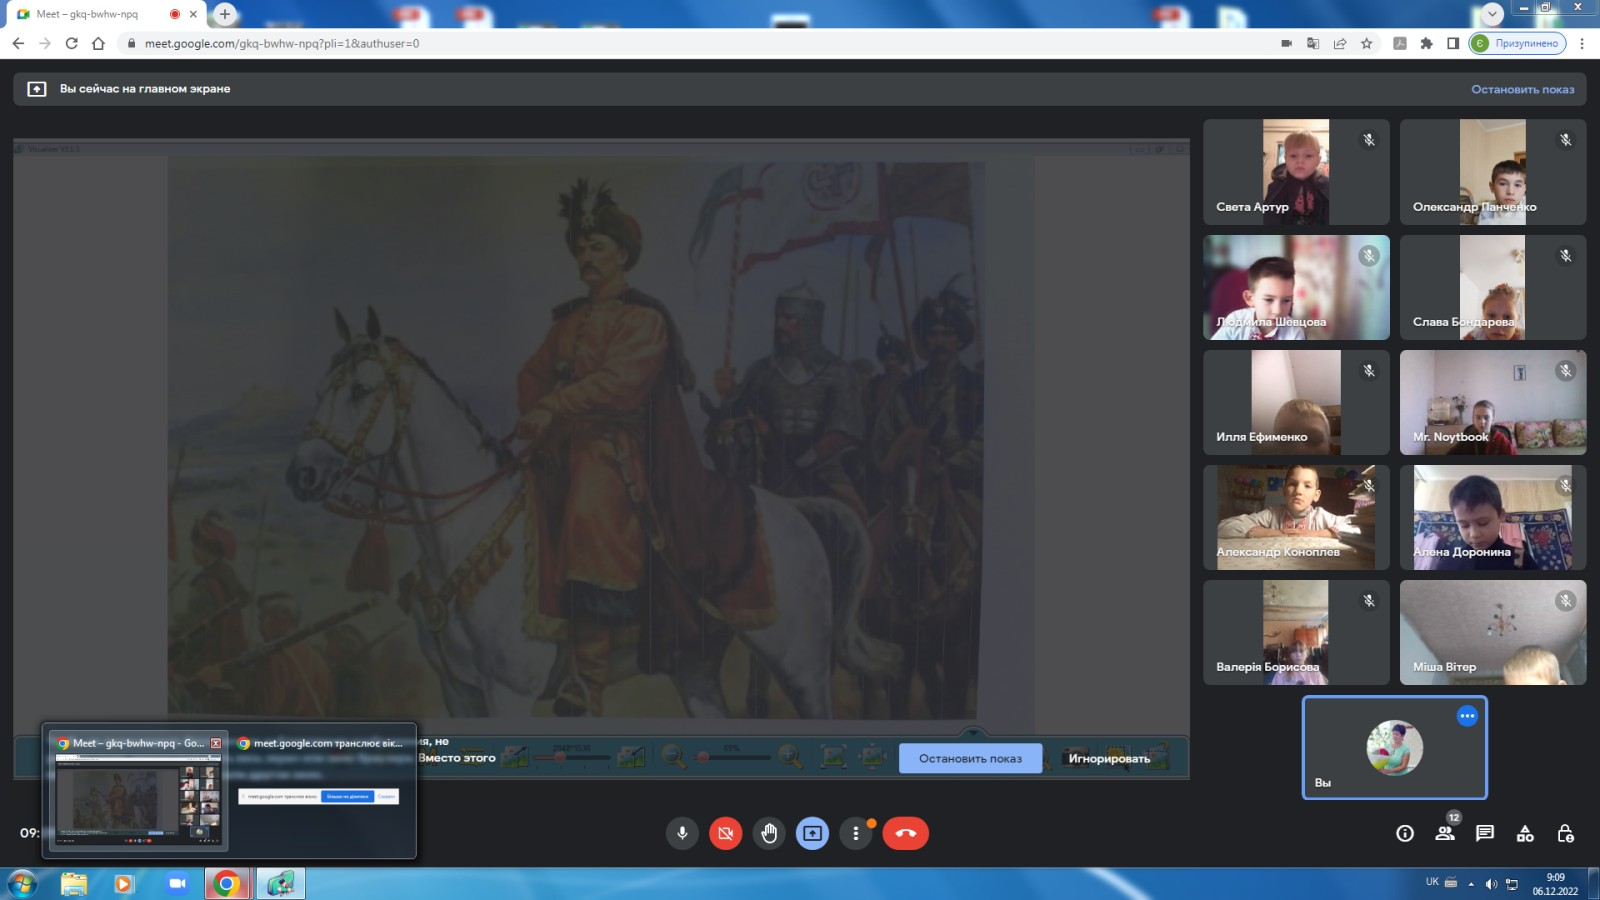Select Света Артур participant tile
The image size is (1600, 900).
coord(1296,172)
